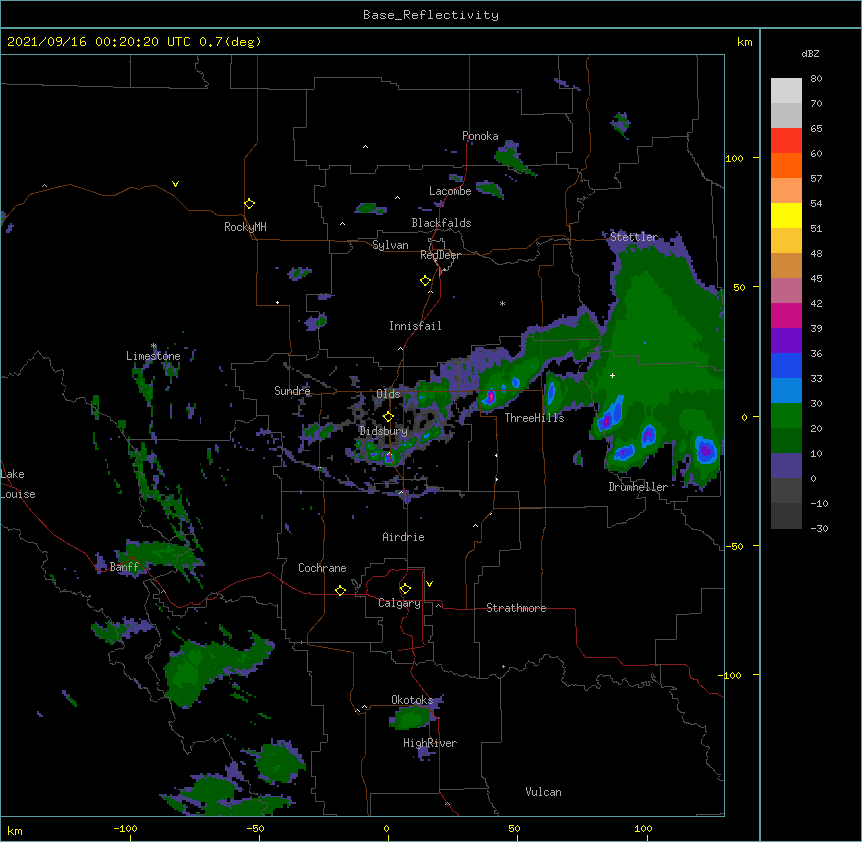Click the yellow diamond marker above RockyMH
The height and width of the screenshot is (842, 862).
pyautogui.click(x=249, y=204)
